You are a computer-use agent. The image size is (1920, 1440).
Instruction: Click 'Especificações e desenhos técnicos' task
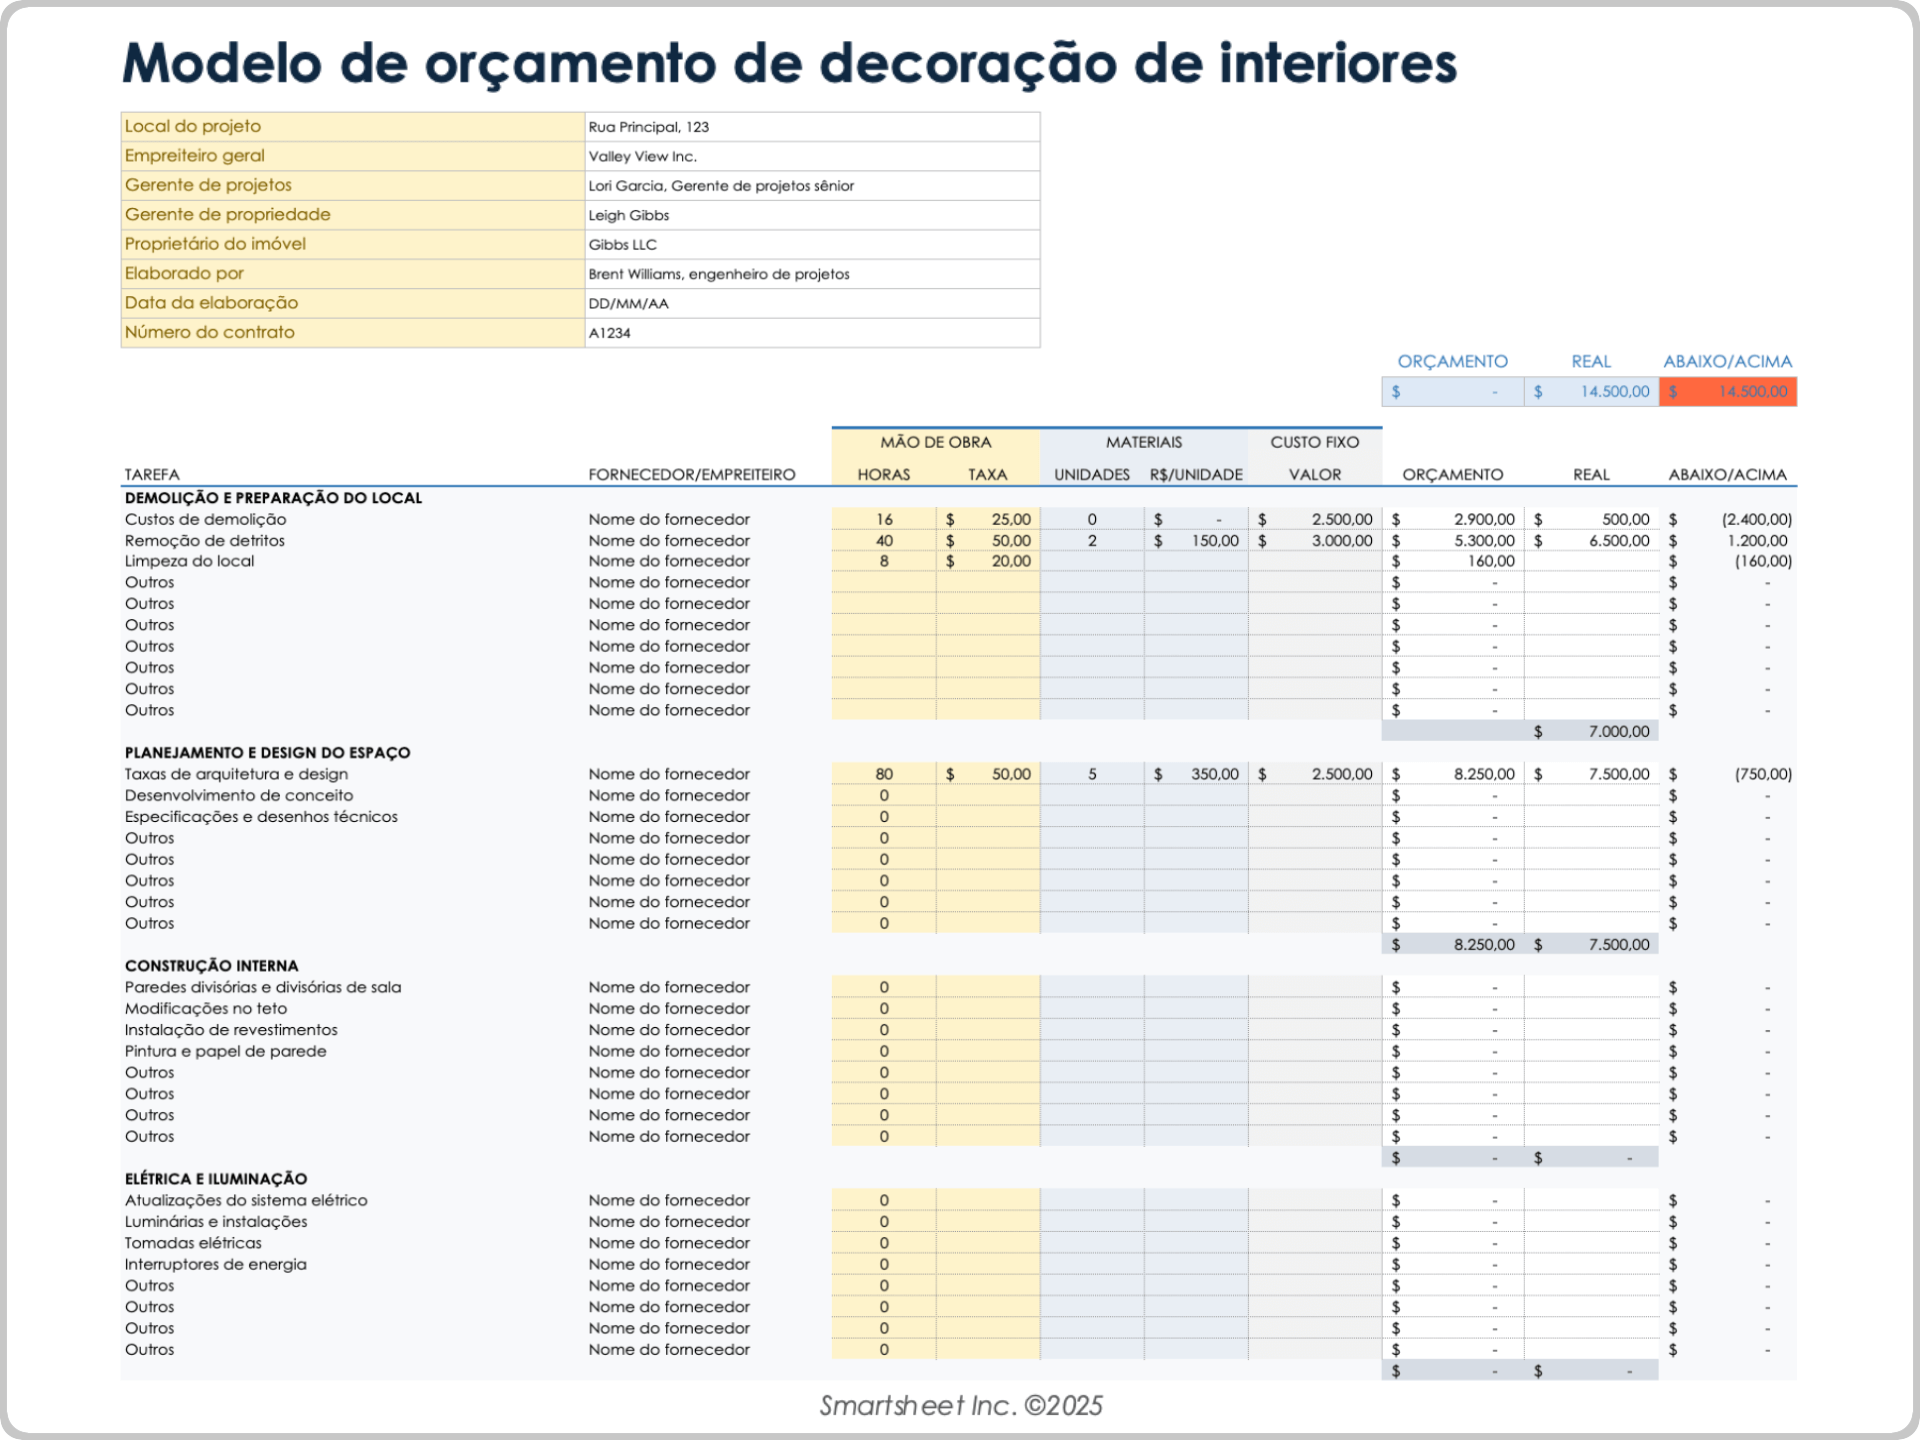tap(261, 817)
